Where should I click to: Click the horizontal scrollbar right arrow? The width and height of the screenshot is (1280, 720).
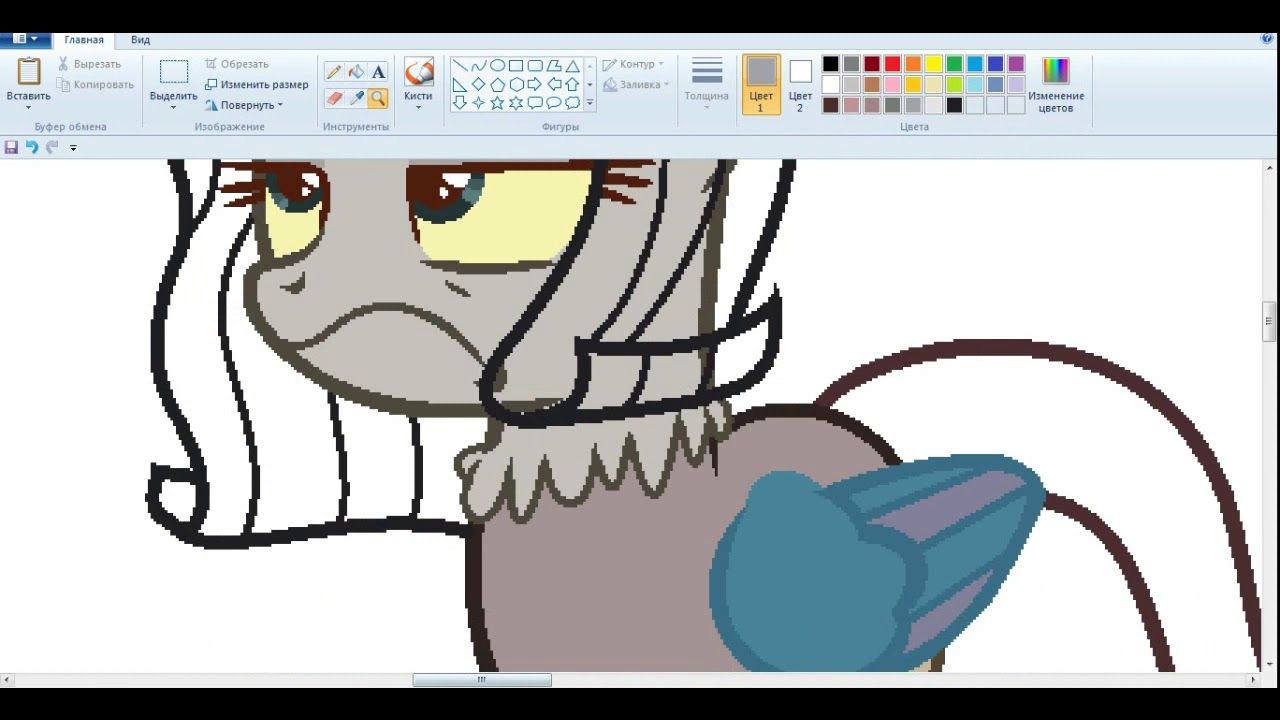(x=1253, y=680)
